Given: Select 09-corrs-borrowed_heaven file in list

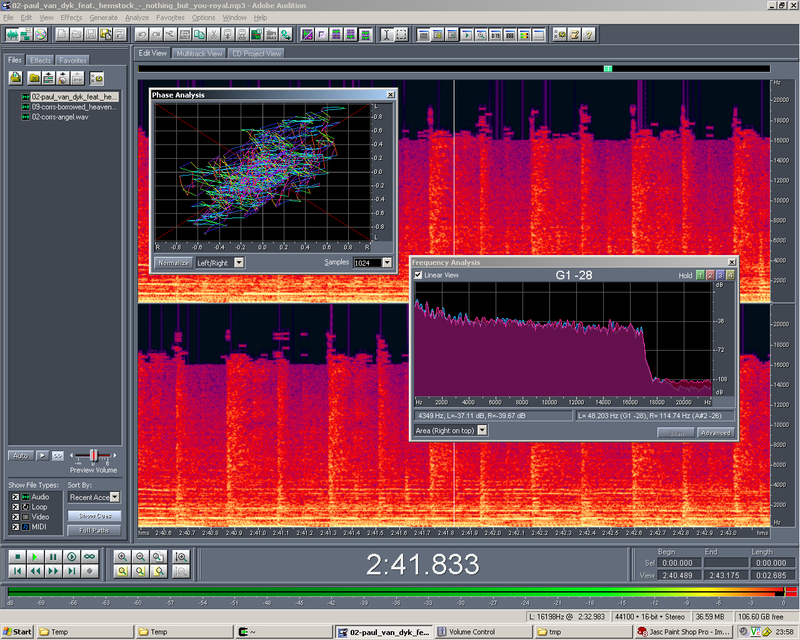Looking at the screenshot, I should pyautogui.click(x=74, y=107).
